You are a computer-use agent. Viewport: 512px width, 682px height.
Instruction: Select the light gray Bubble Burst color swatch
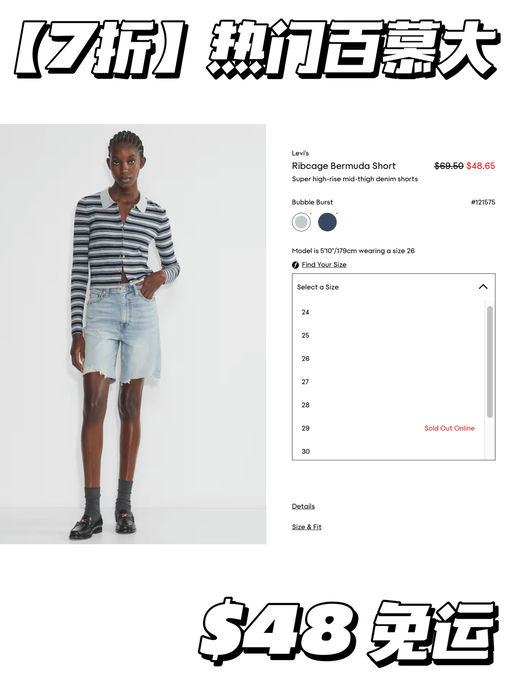(x=301, y=222)
